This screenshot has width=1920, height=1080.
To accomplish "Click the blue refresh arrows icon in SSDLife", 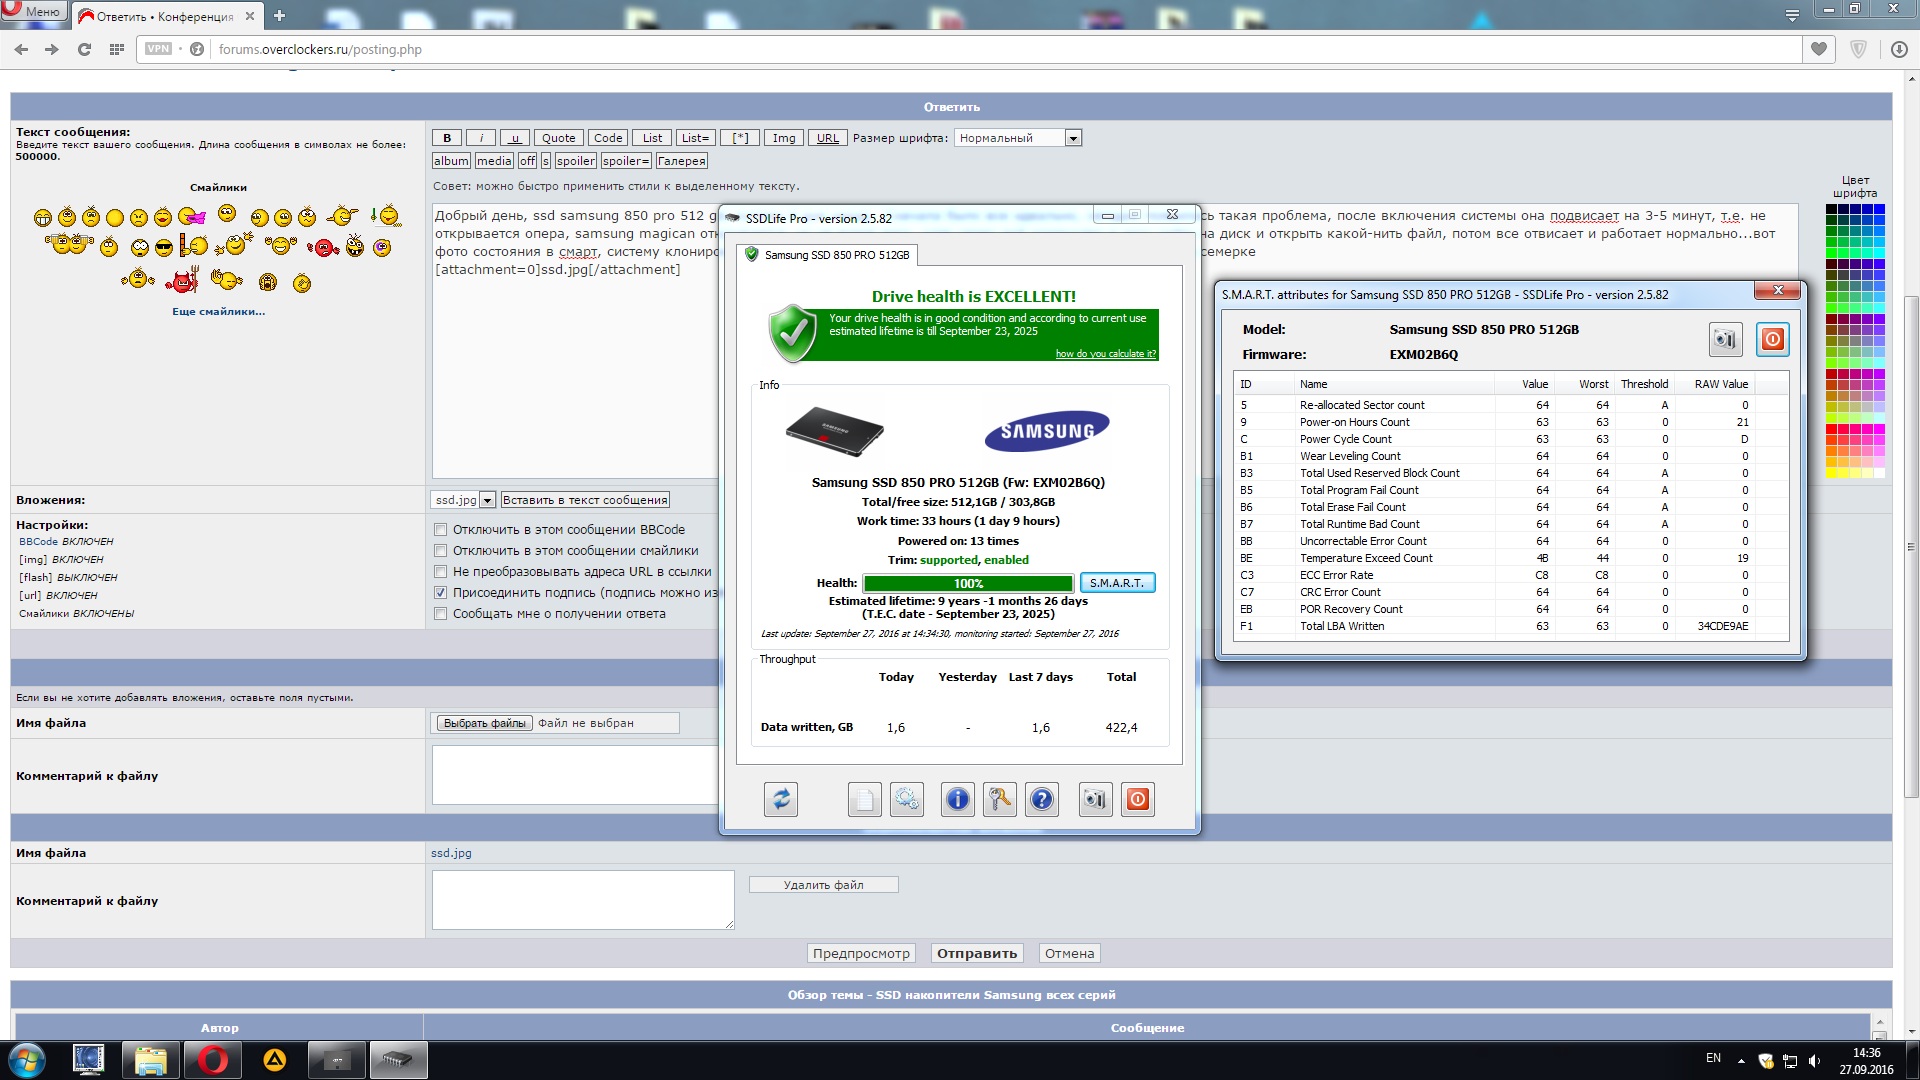I will point(781,799).
